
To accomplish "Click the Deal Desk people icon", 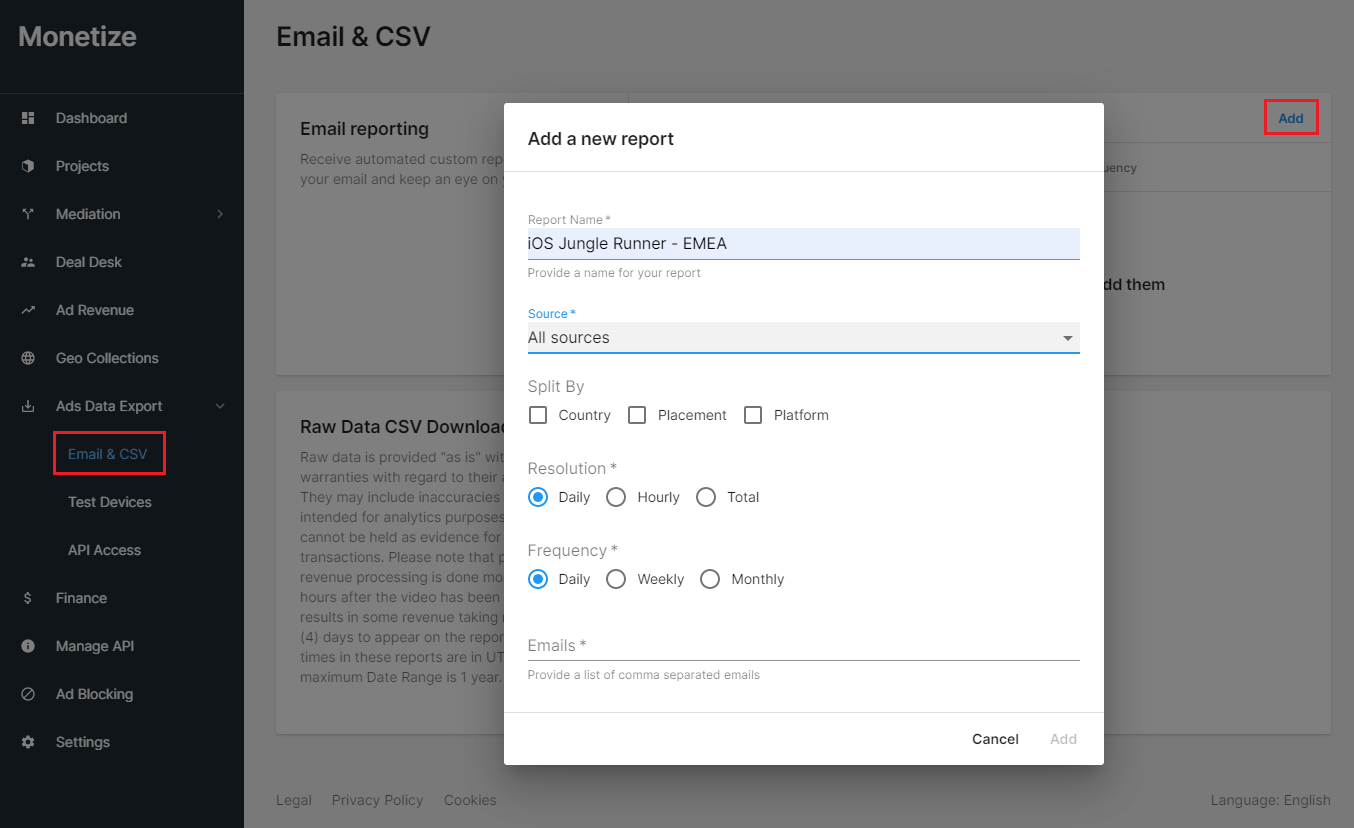I will click(28, 262).
